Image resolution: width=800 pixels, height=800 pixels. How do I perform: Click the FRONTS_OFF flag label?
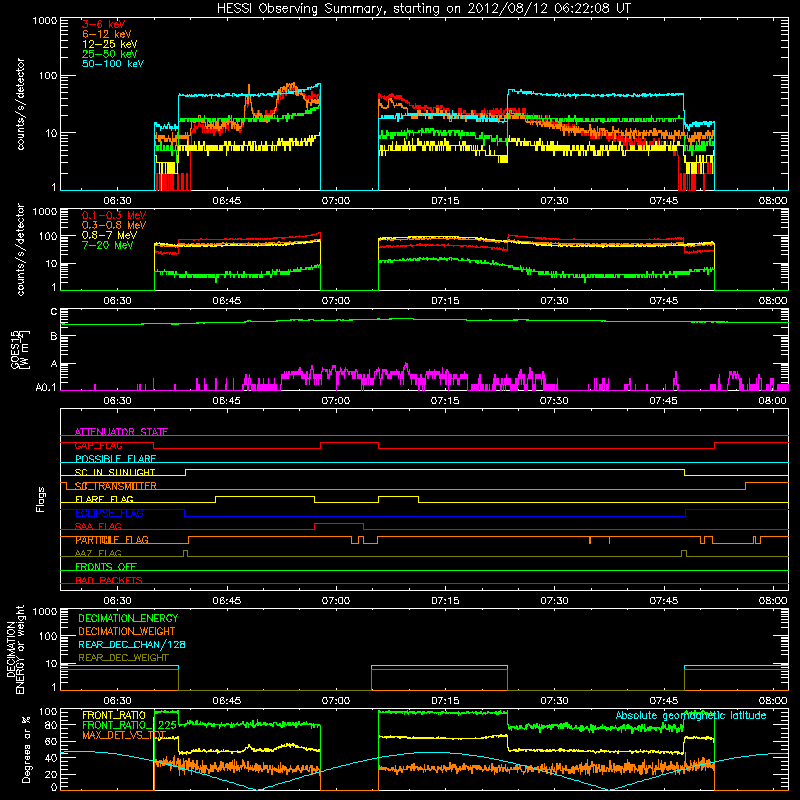106,567
